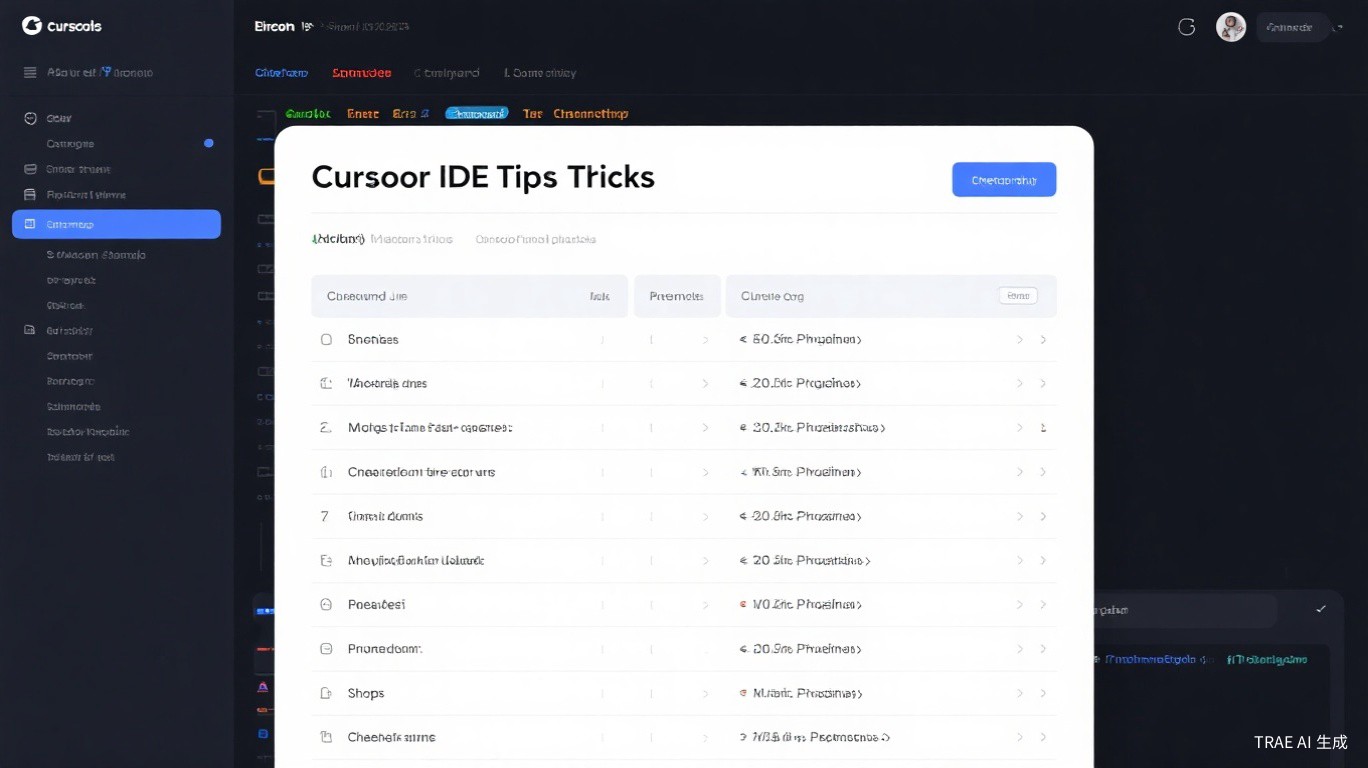Click the circular G icon beside the avatar
The width and height of the screenshot is (1368, 768).
click(x=1187, y=27)
